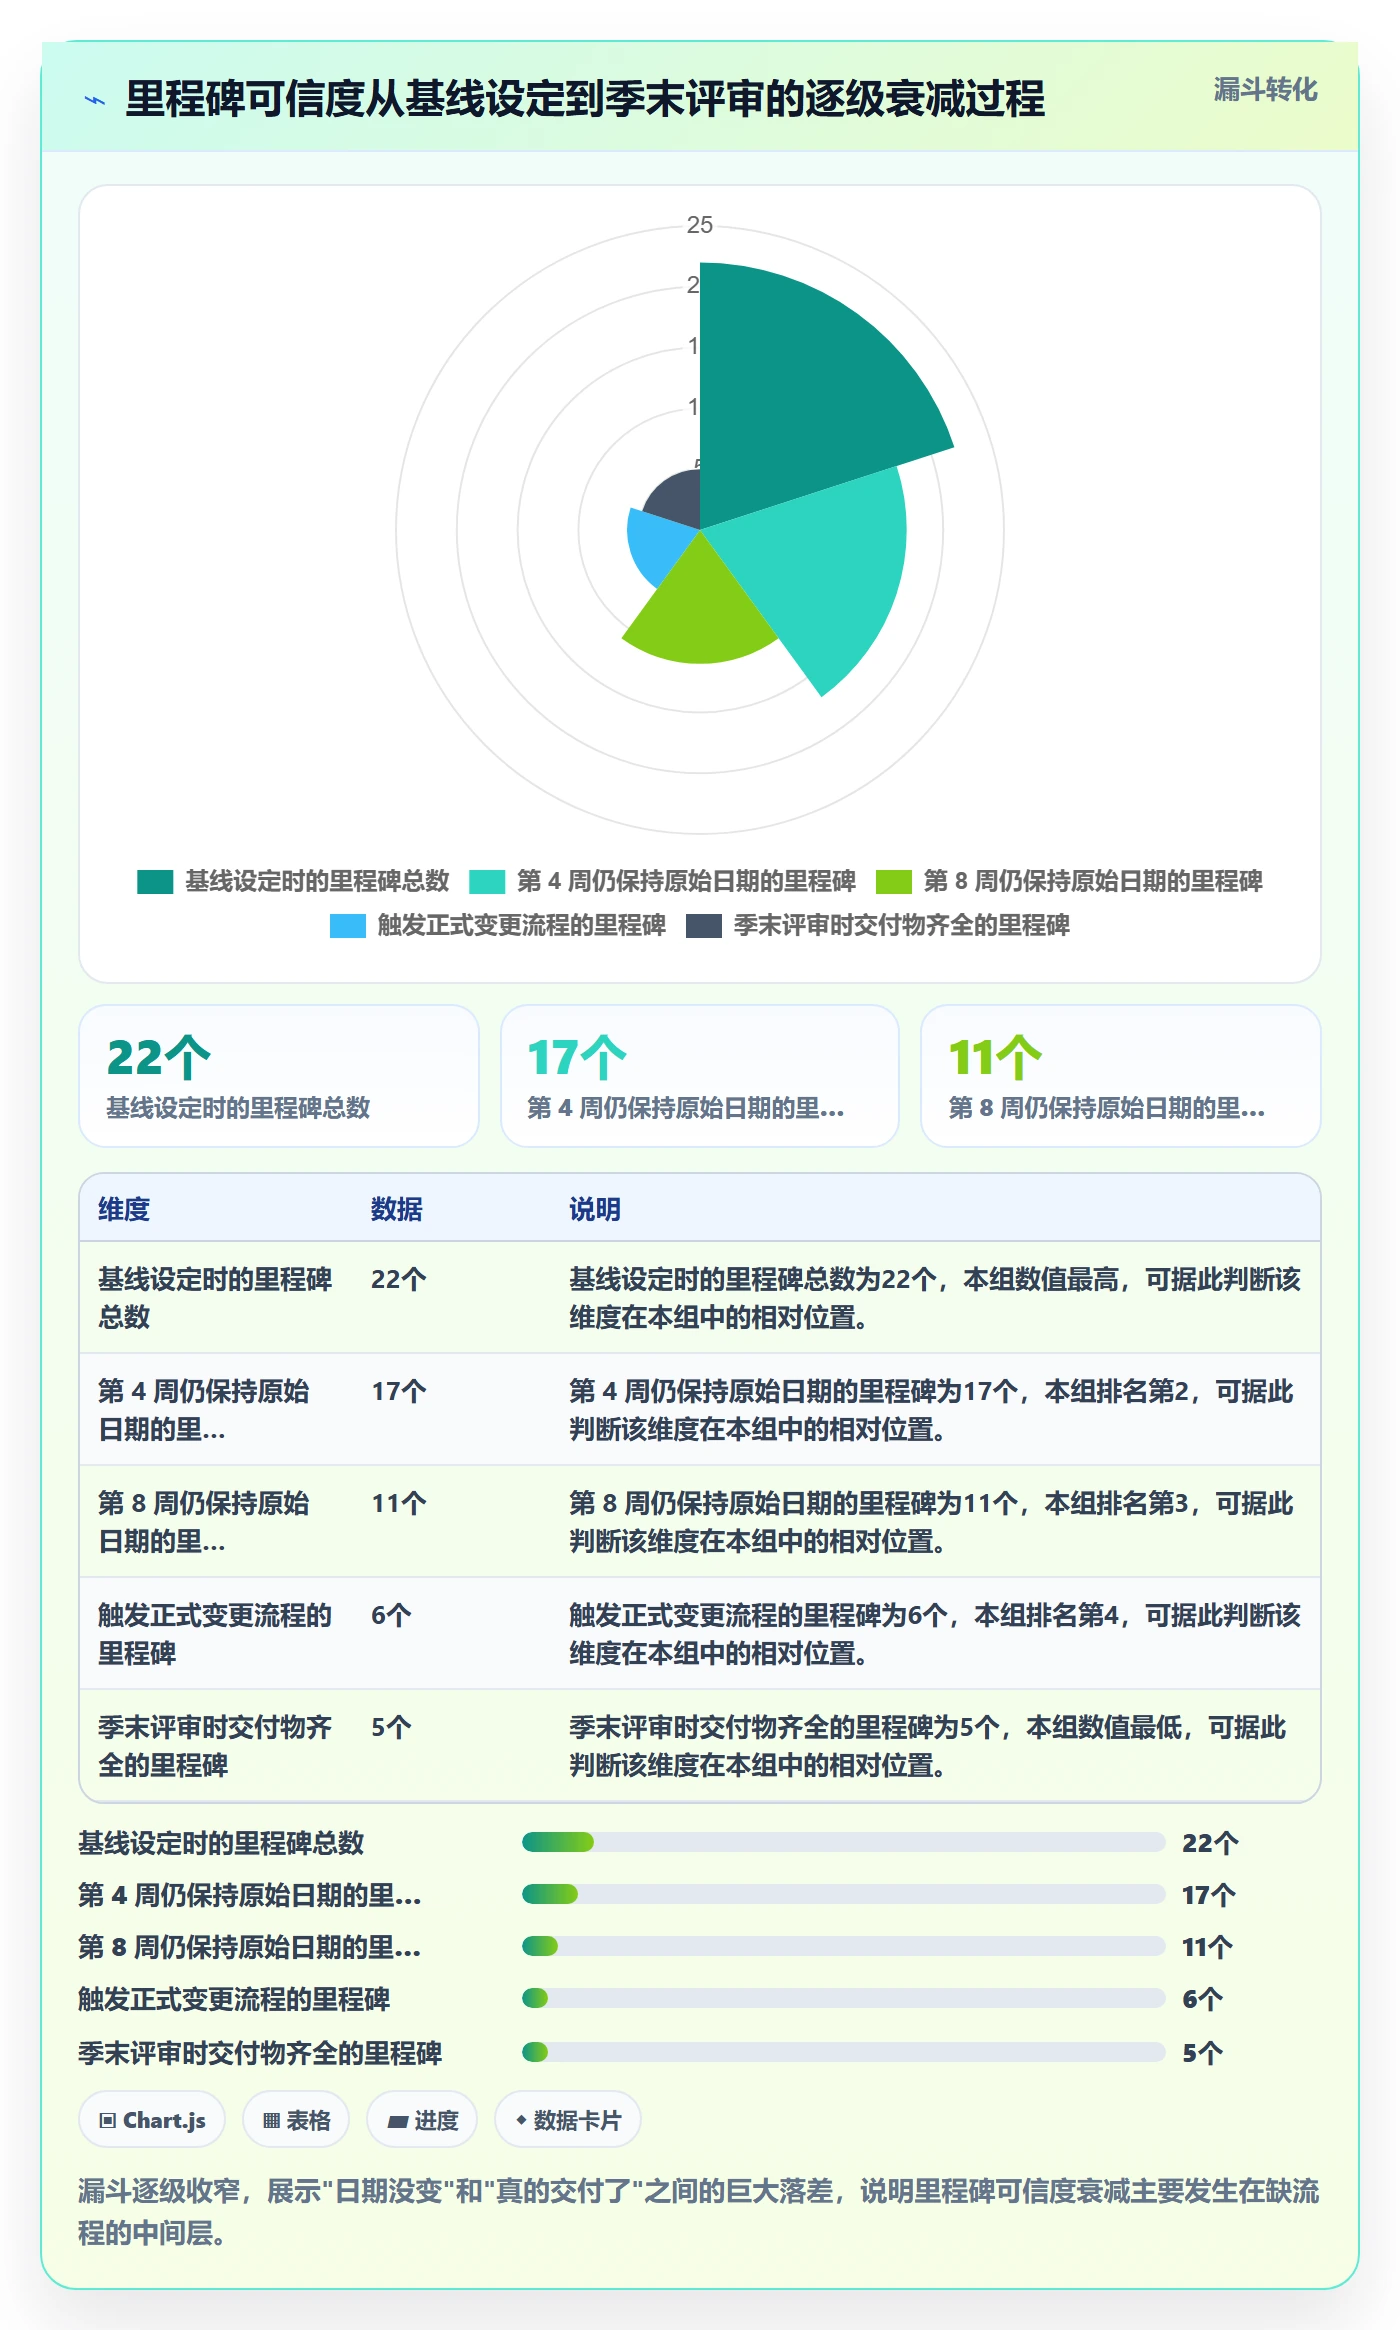Toggle legend item 触发正式变更流程的里程碑
1400x2330 pixels.
pos(498,925)
